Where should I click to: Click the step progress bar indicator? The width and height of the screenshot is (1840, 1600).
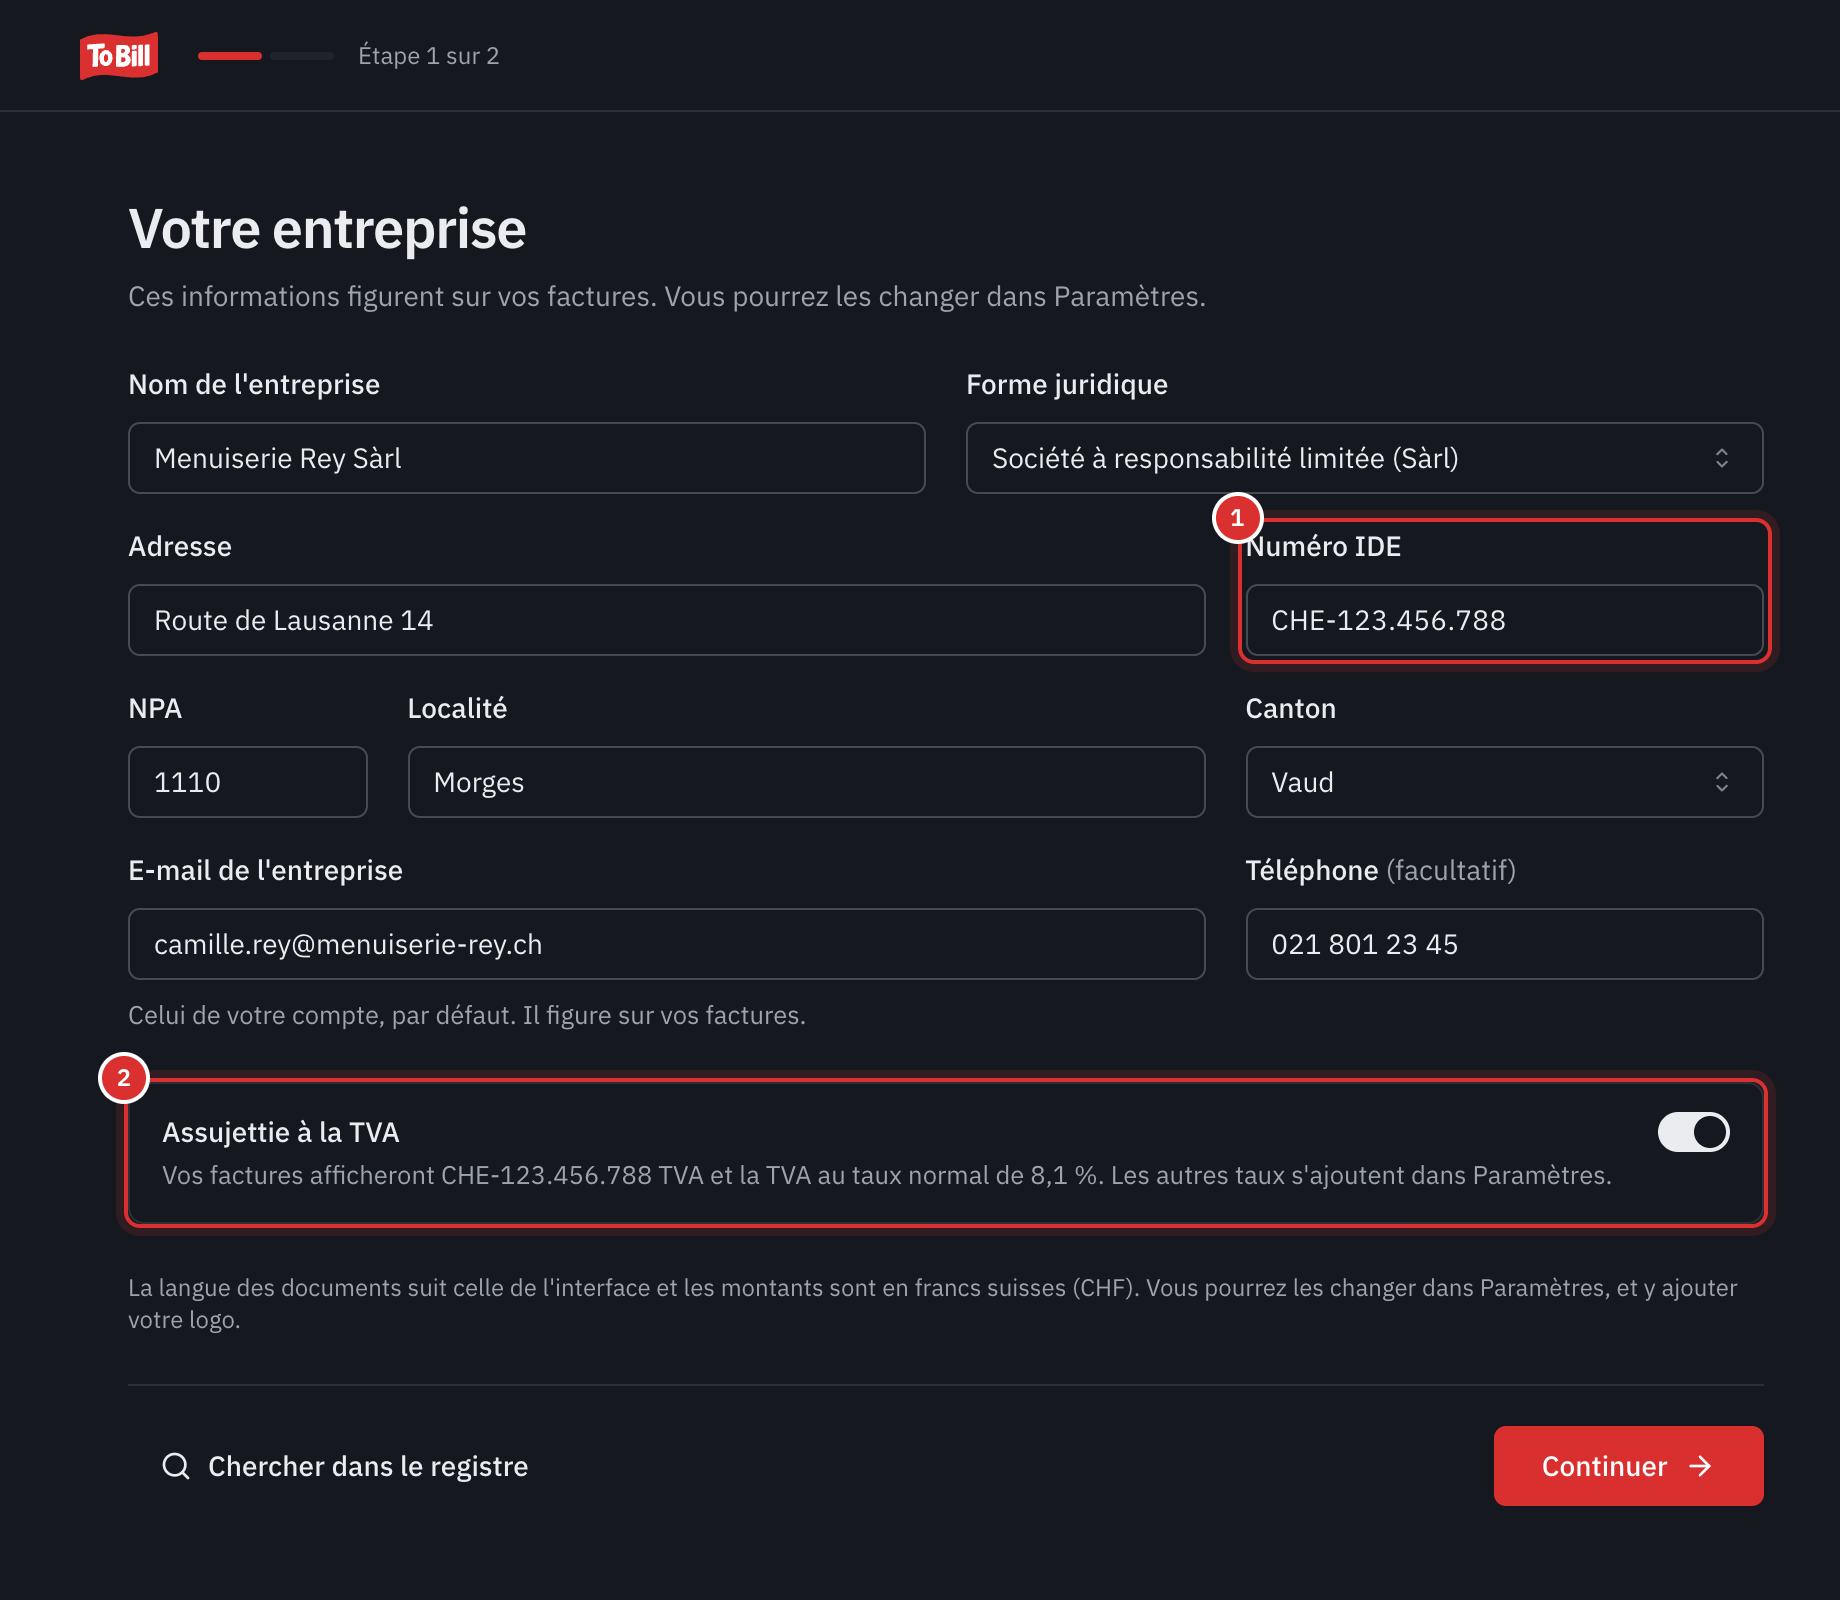click(266, 56)
